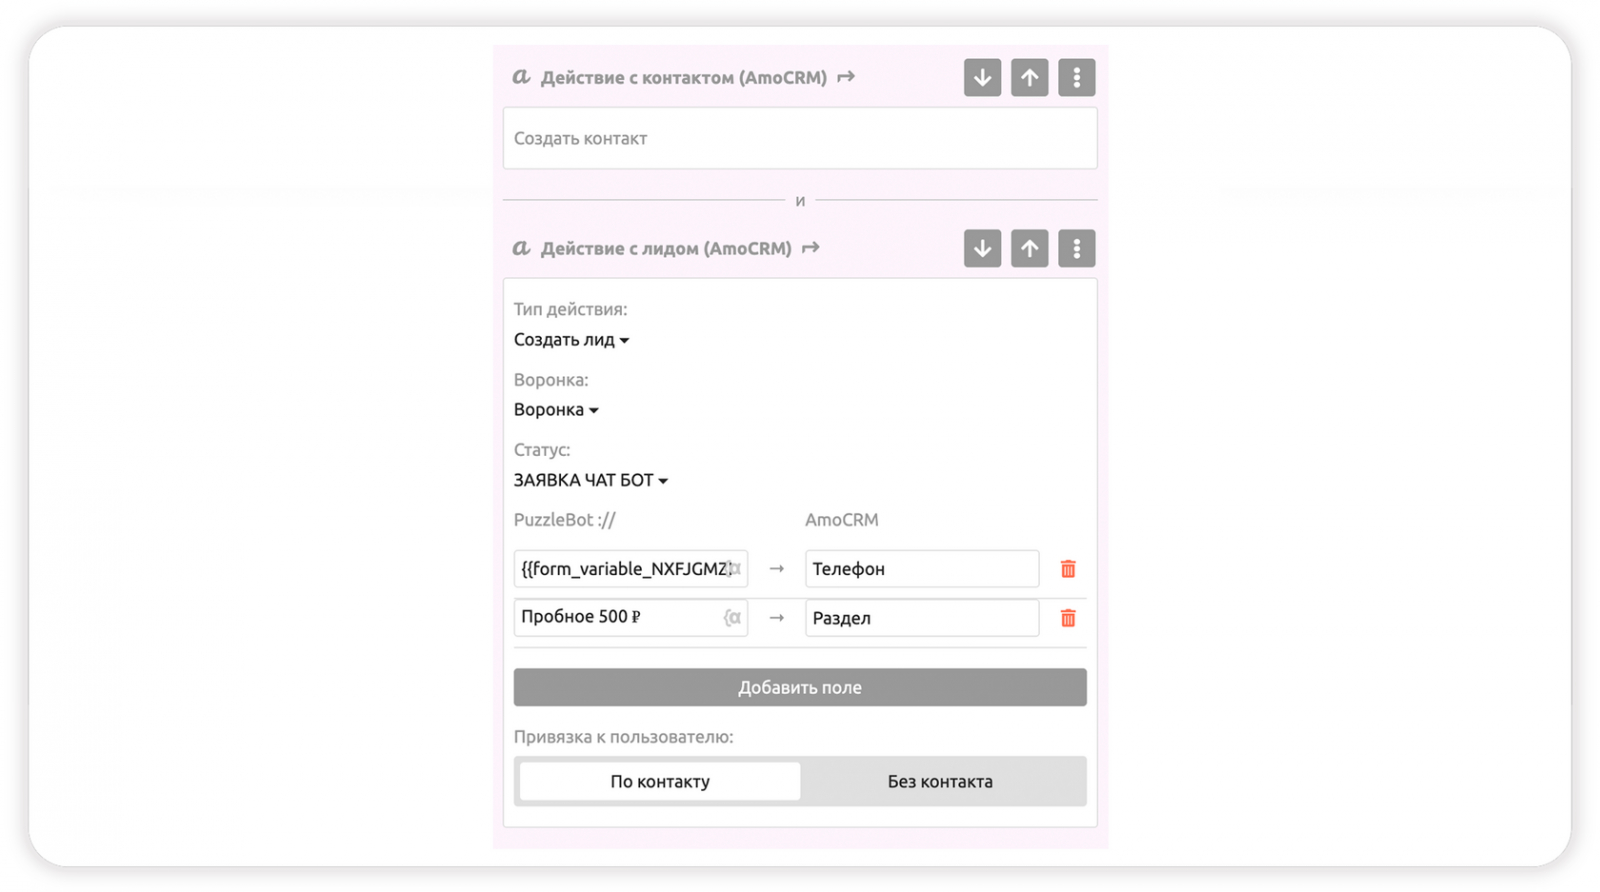
Task: Open share arrow beside lead action title
Action: [x=811, y=248]
